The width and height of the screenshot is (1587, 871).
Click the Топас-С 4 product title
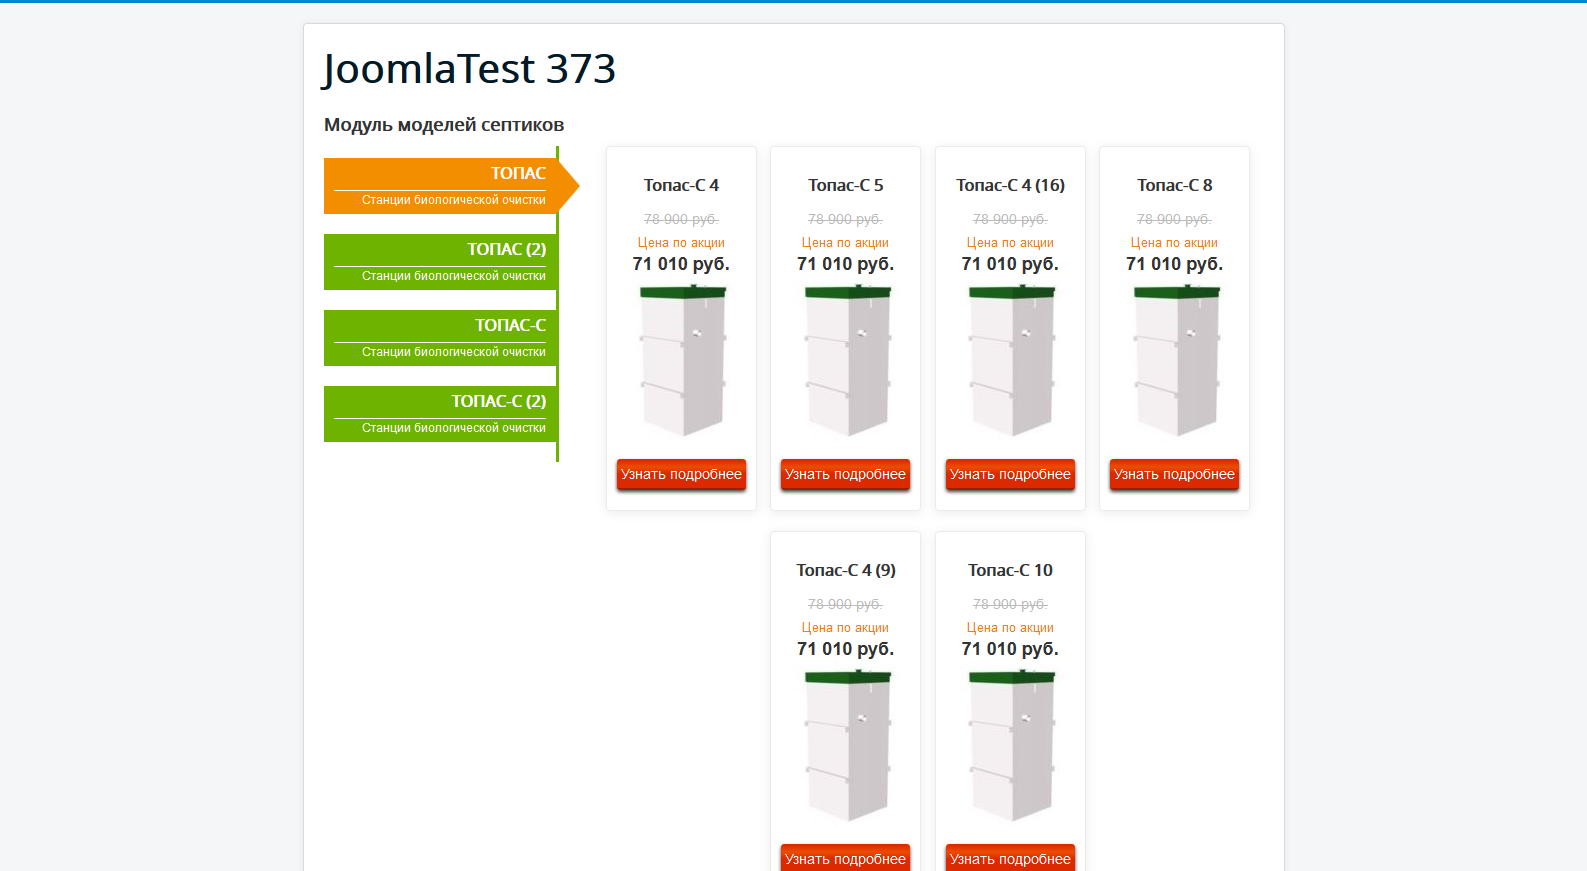coord(681,185)
